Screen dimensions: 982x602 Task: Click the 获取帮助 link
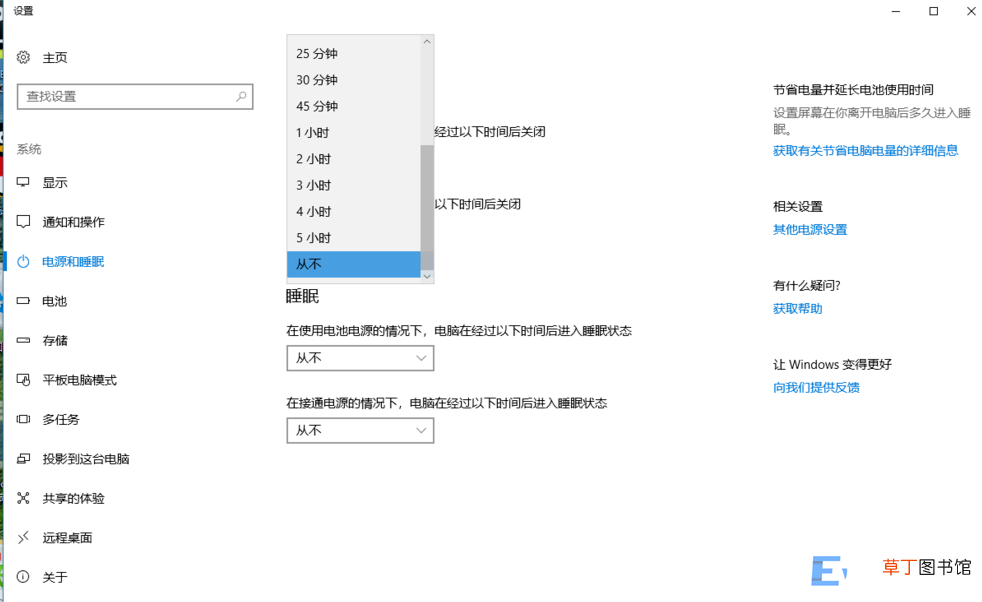[x=797, y=308]
